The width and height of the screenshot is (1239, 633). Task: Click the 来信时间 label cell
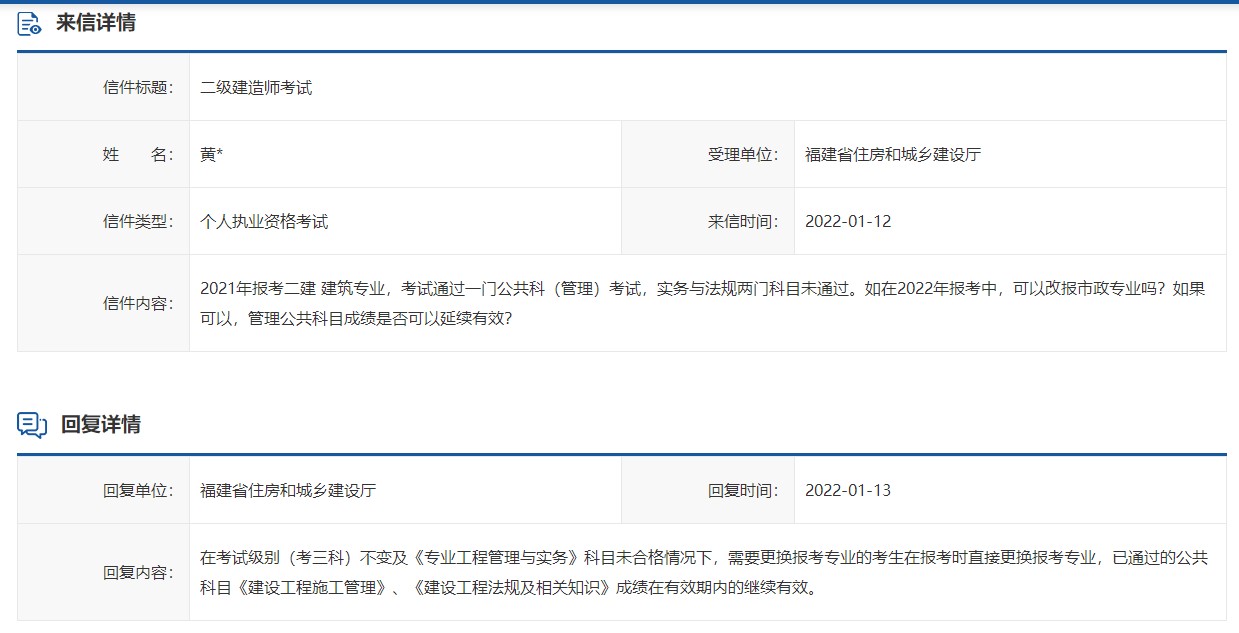tap(742, 221)
